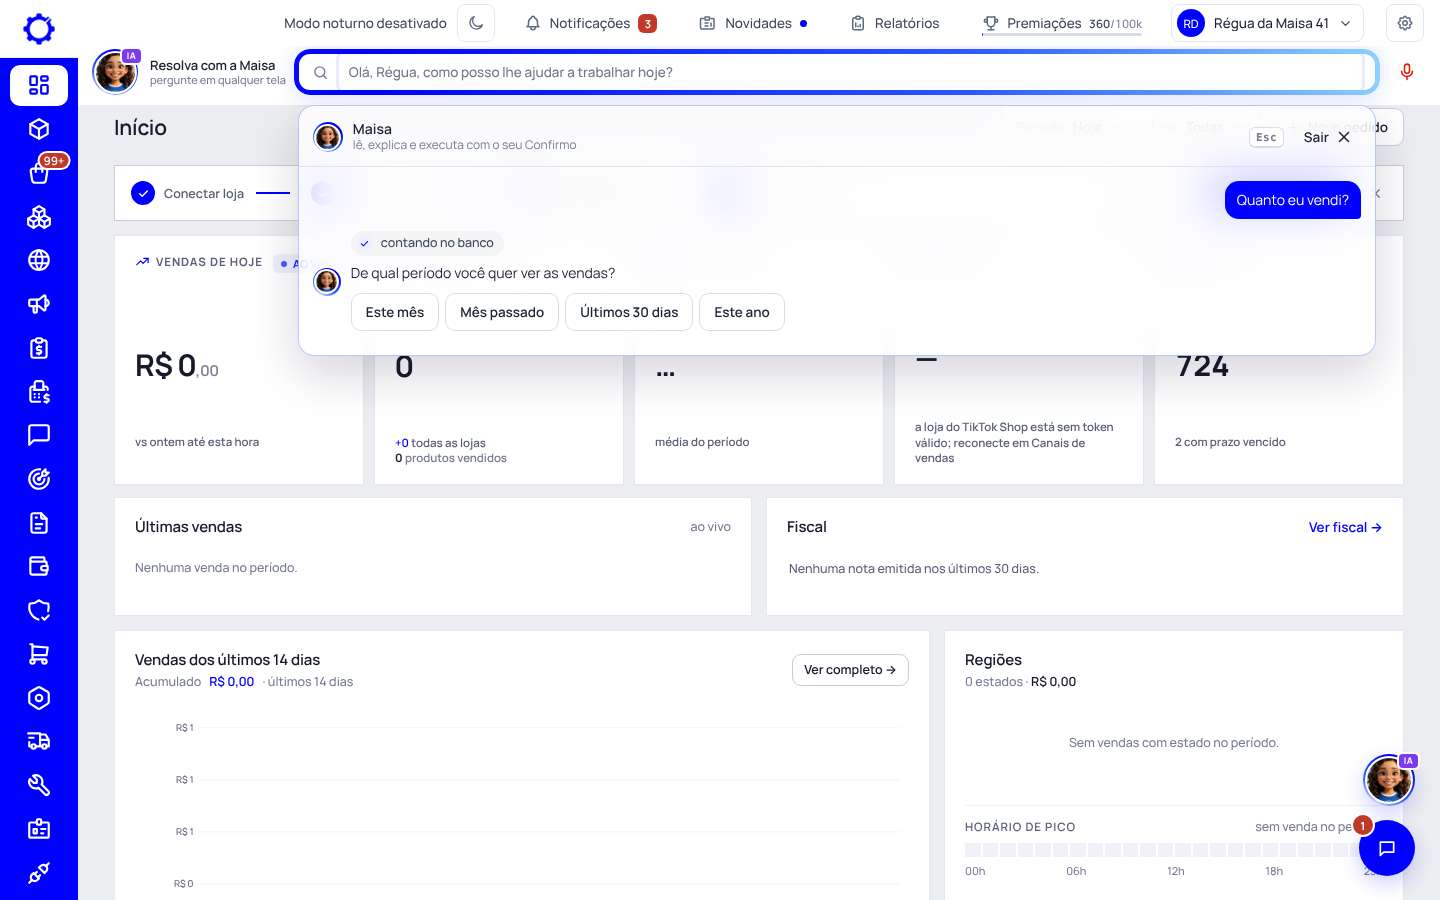This screenshot has width=1440, height=900.
Task: Expand Régua da Maisa 41 account dropdown
Action: (x=1267, y=23)
